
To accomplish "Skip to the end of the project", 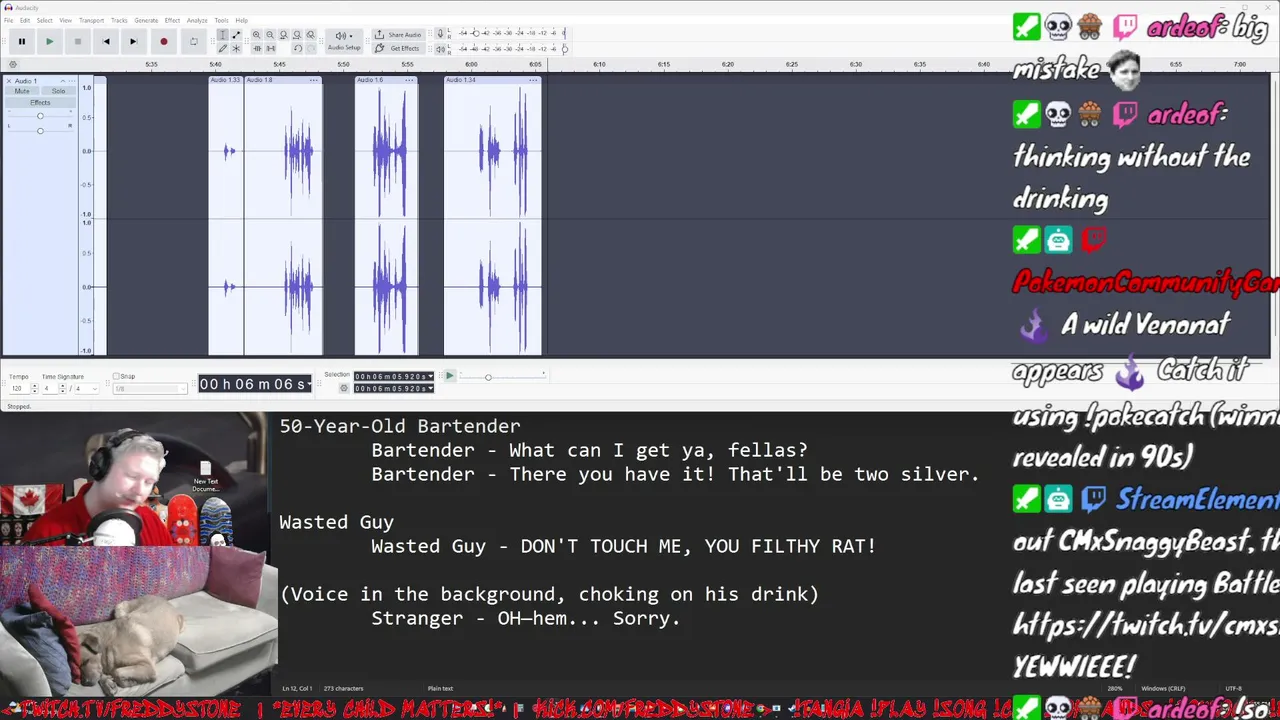I will [x=133, y=42].
